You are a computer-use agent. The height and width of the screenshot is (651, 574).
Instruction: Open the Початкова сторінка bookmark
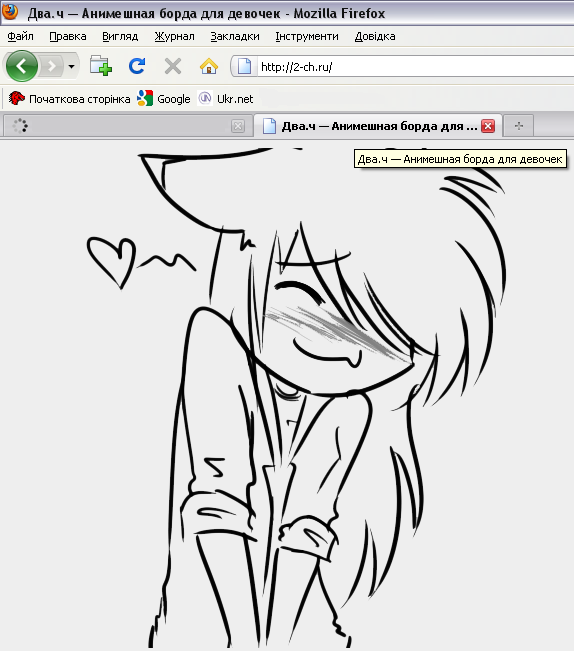69,99
